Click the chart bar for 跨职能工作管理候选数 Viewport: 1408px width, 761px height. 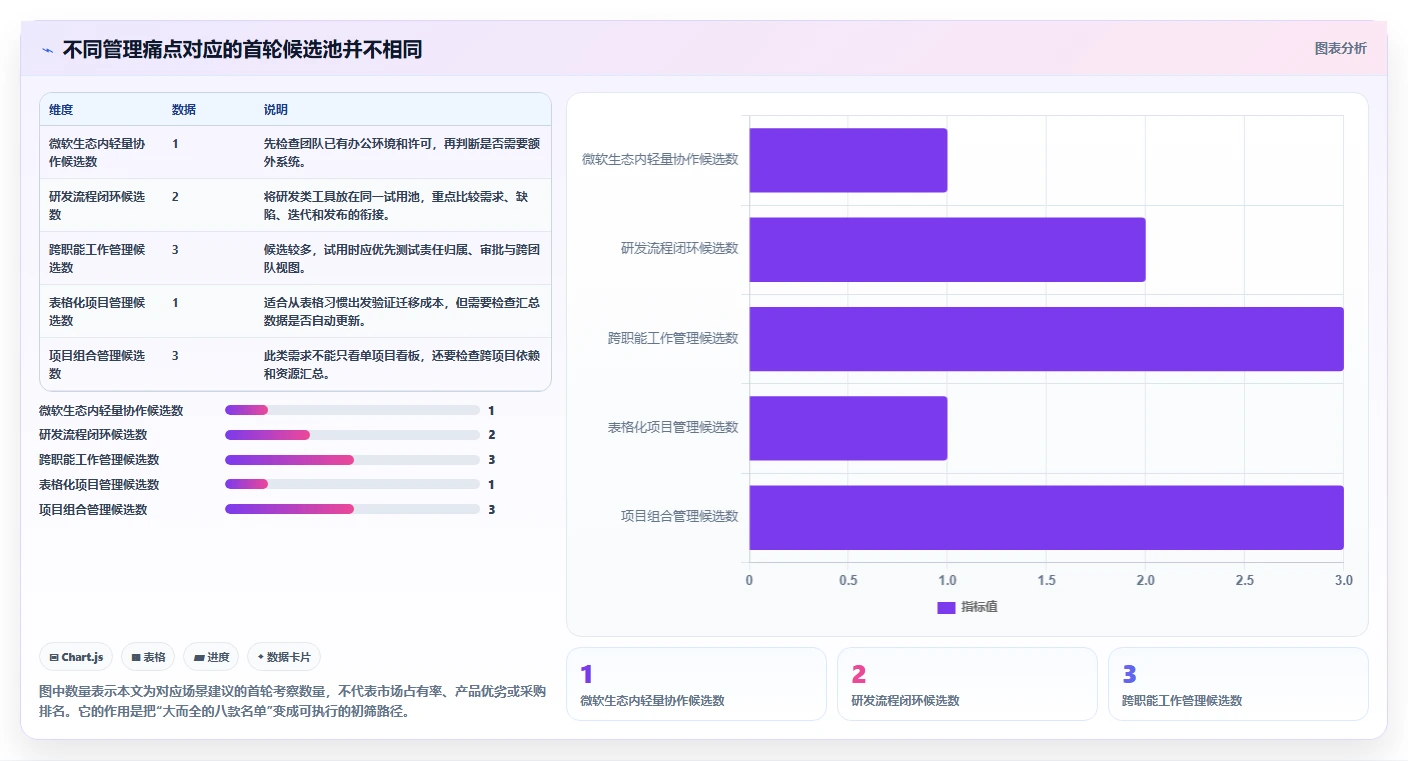(x=1046, y=339)
